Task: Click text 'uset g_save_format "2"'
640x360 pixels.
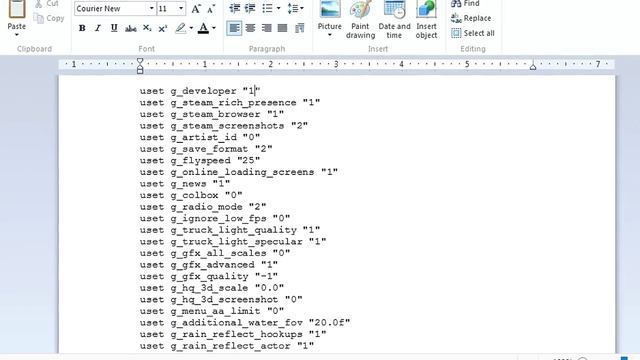Action: pyautogui.click(x=206, y=149)
